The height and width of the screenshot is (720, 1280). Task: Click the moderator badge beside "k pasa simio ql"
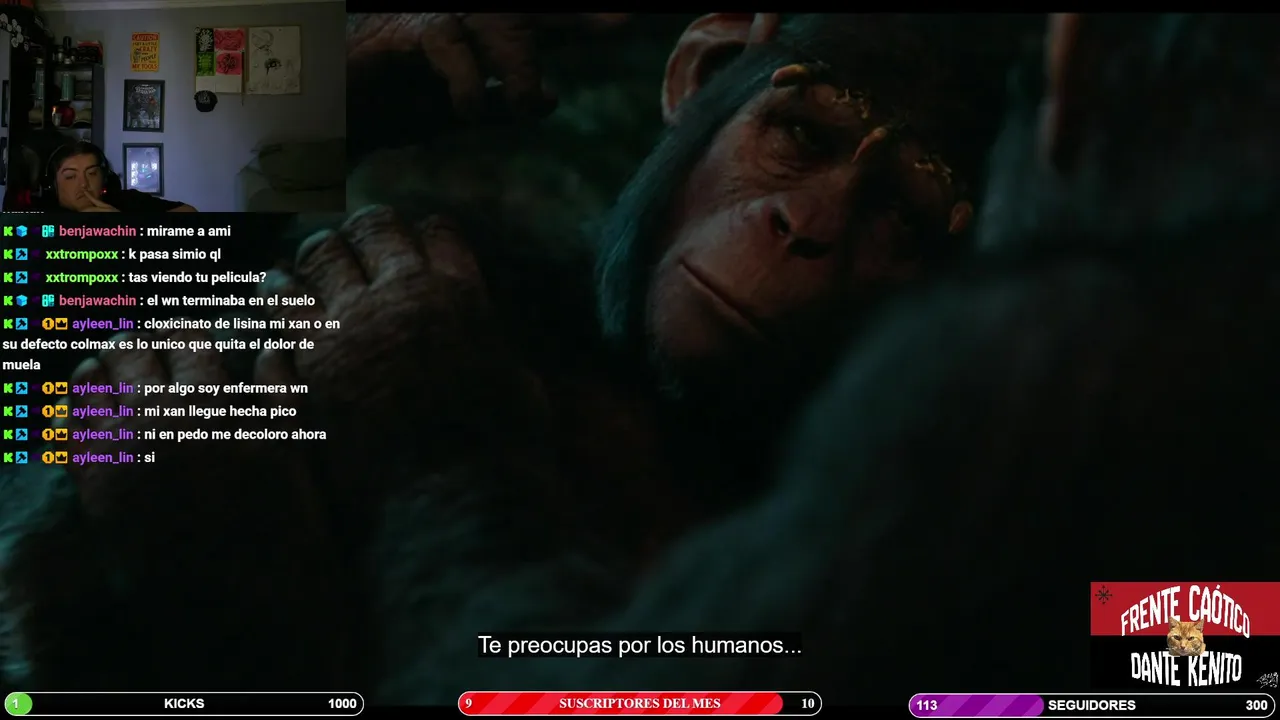[21, 254]
